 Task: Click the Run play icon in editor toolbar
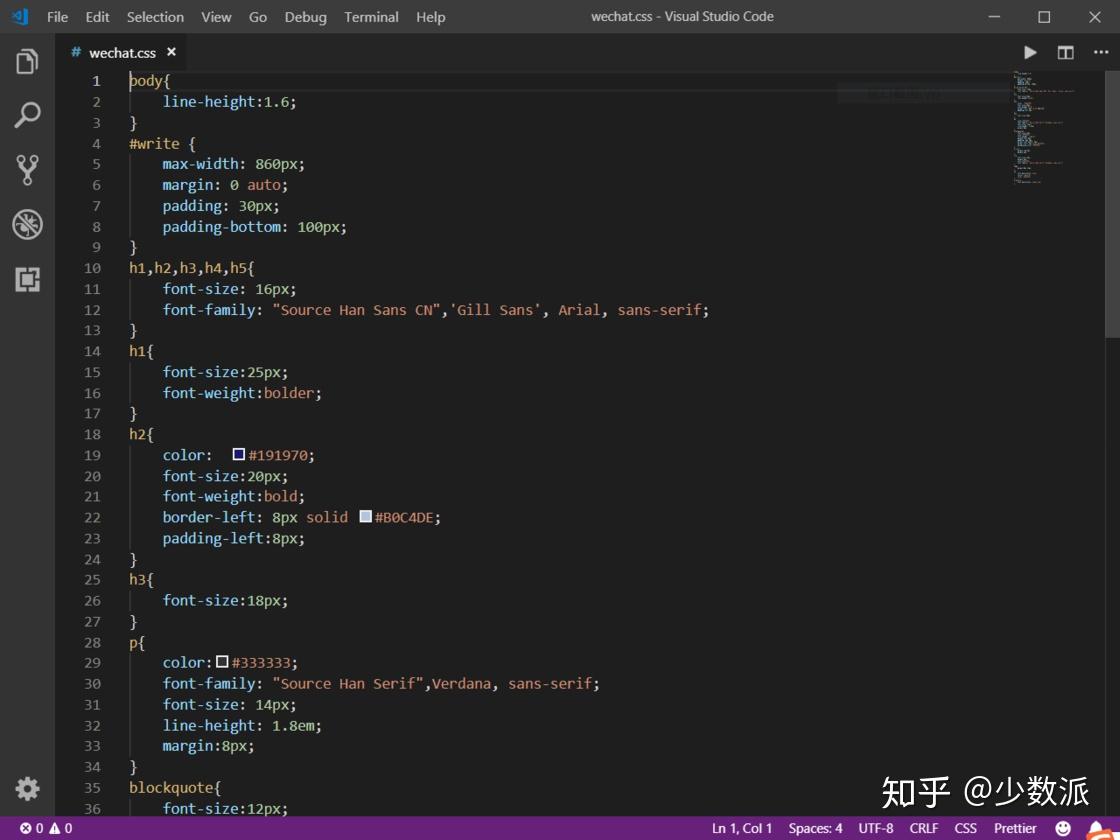(x=1030, y=52)
